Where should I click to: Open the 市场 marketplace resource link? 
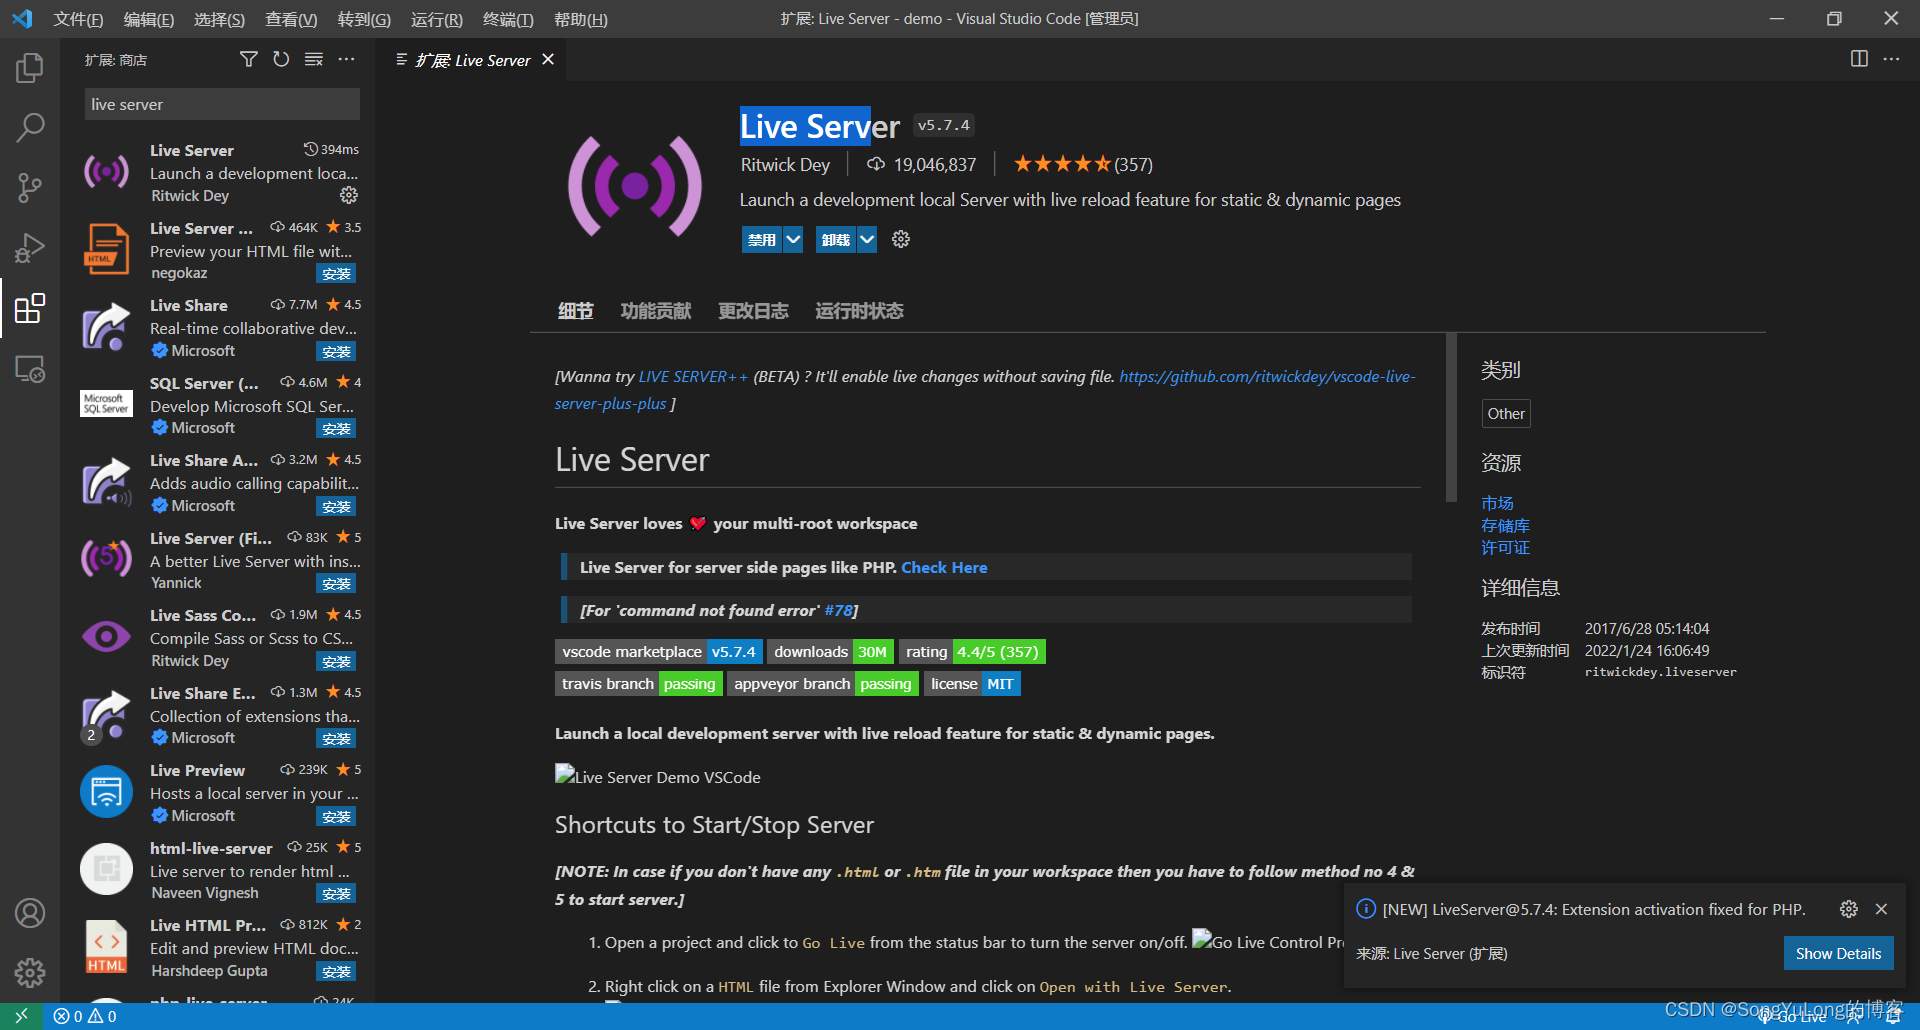1497,503
